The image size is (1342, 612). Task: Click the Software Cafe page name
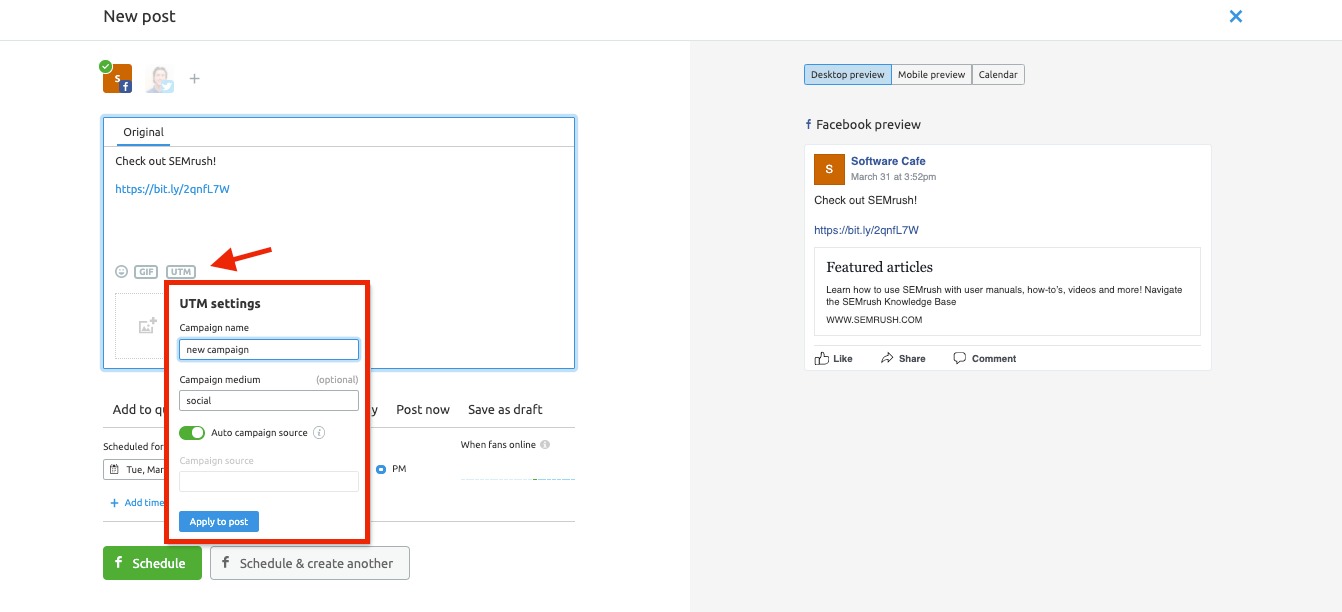coord(888,161)
